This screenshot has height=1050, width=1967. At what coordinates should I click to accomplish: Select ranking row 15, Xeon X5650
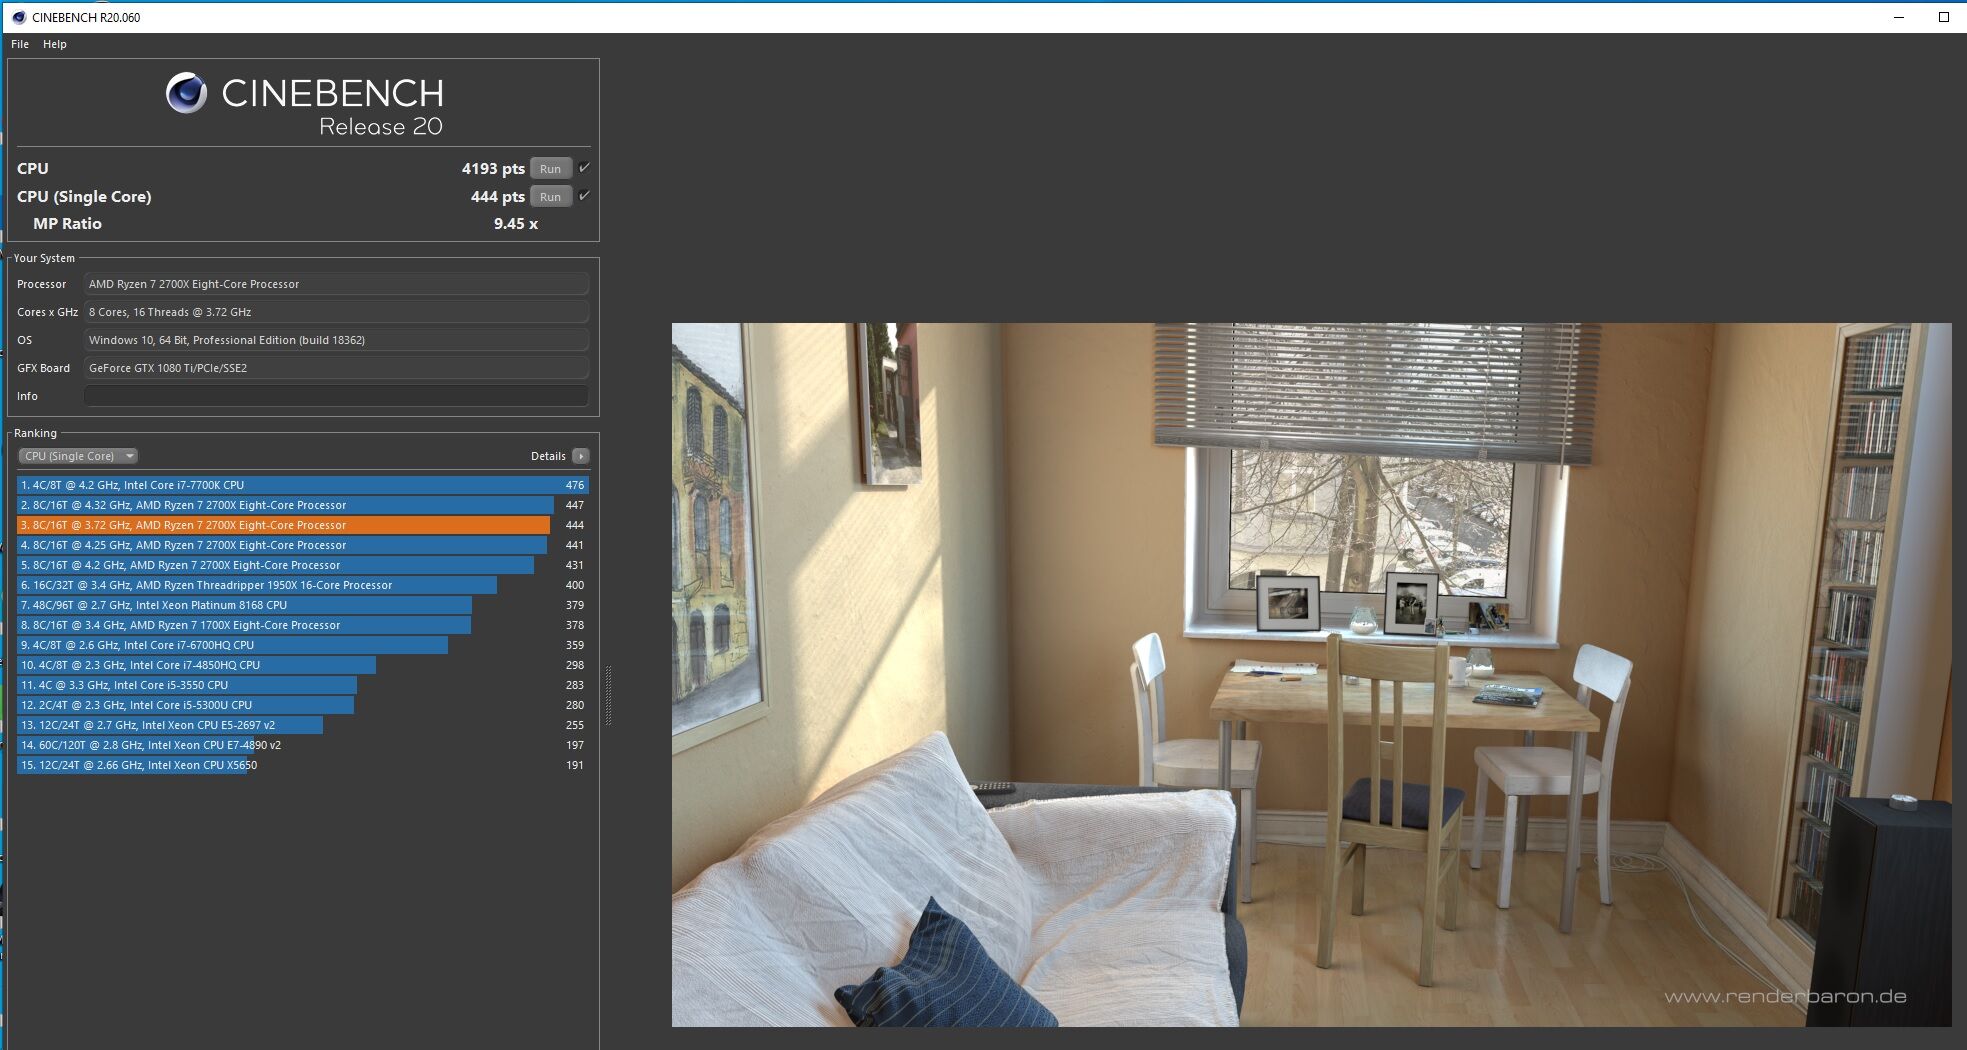tap(302, 765)
